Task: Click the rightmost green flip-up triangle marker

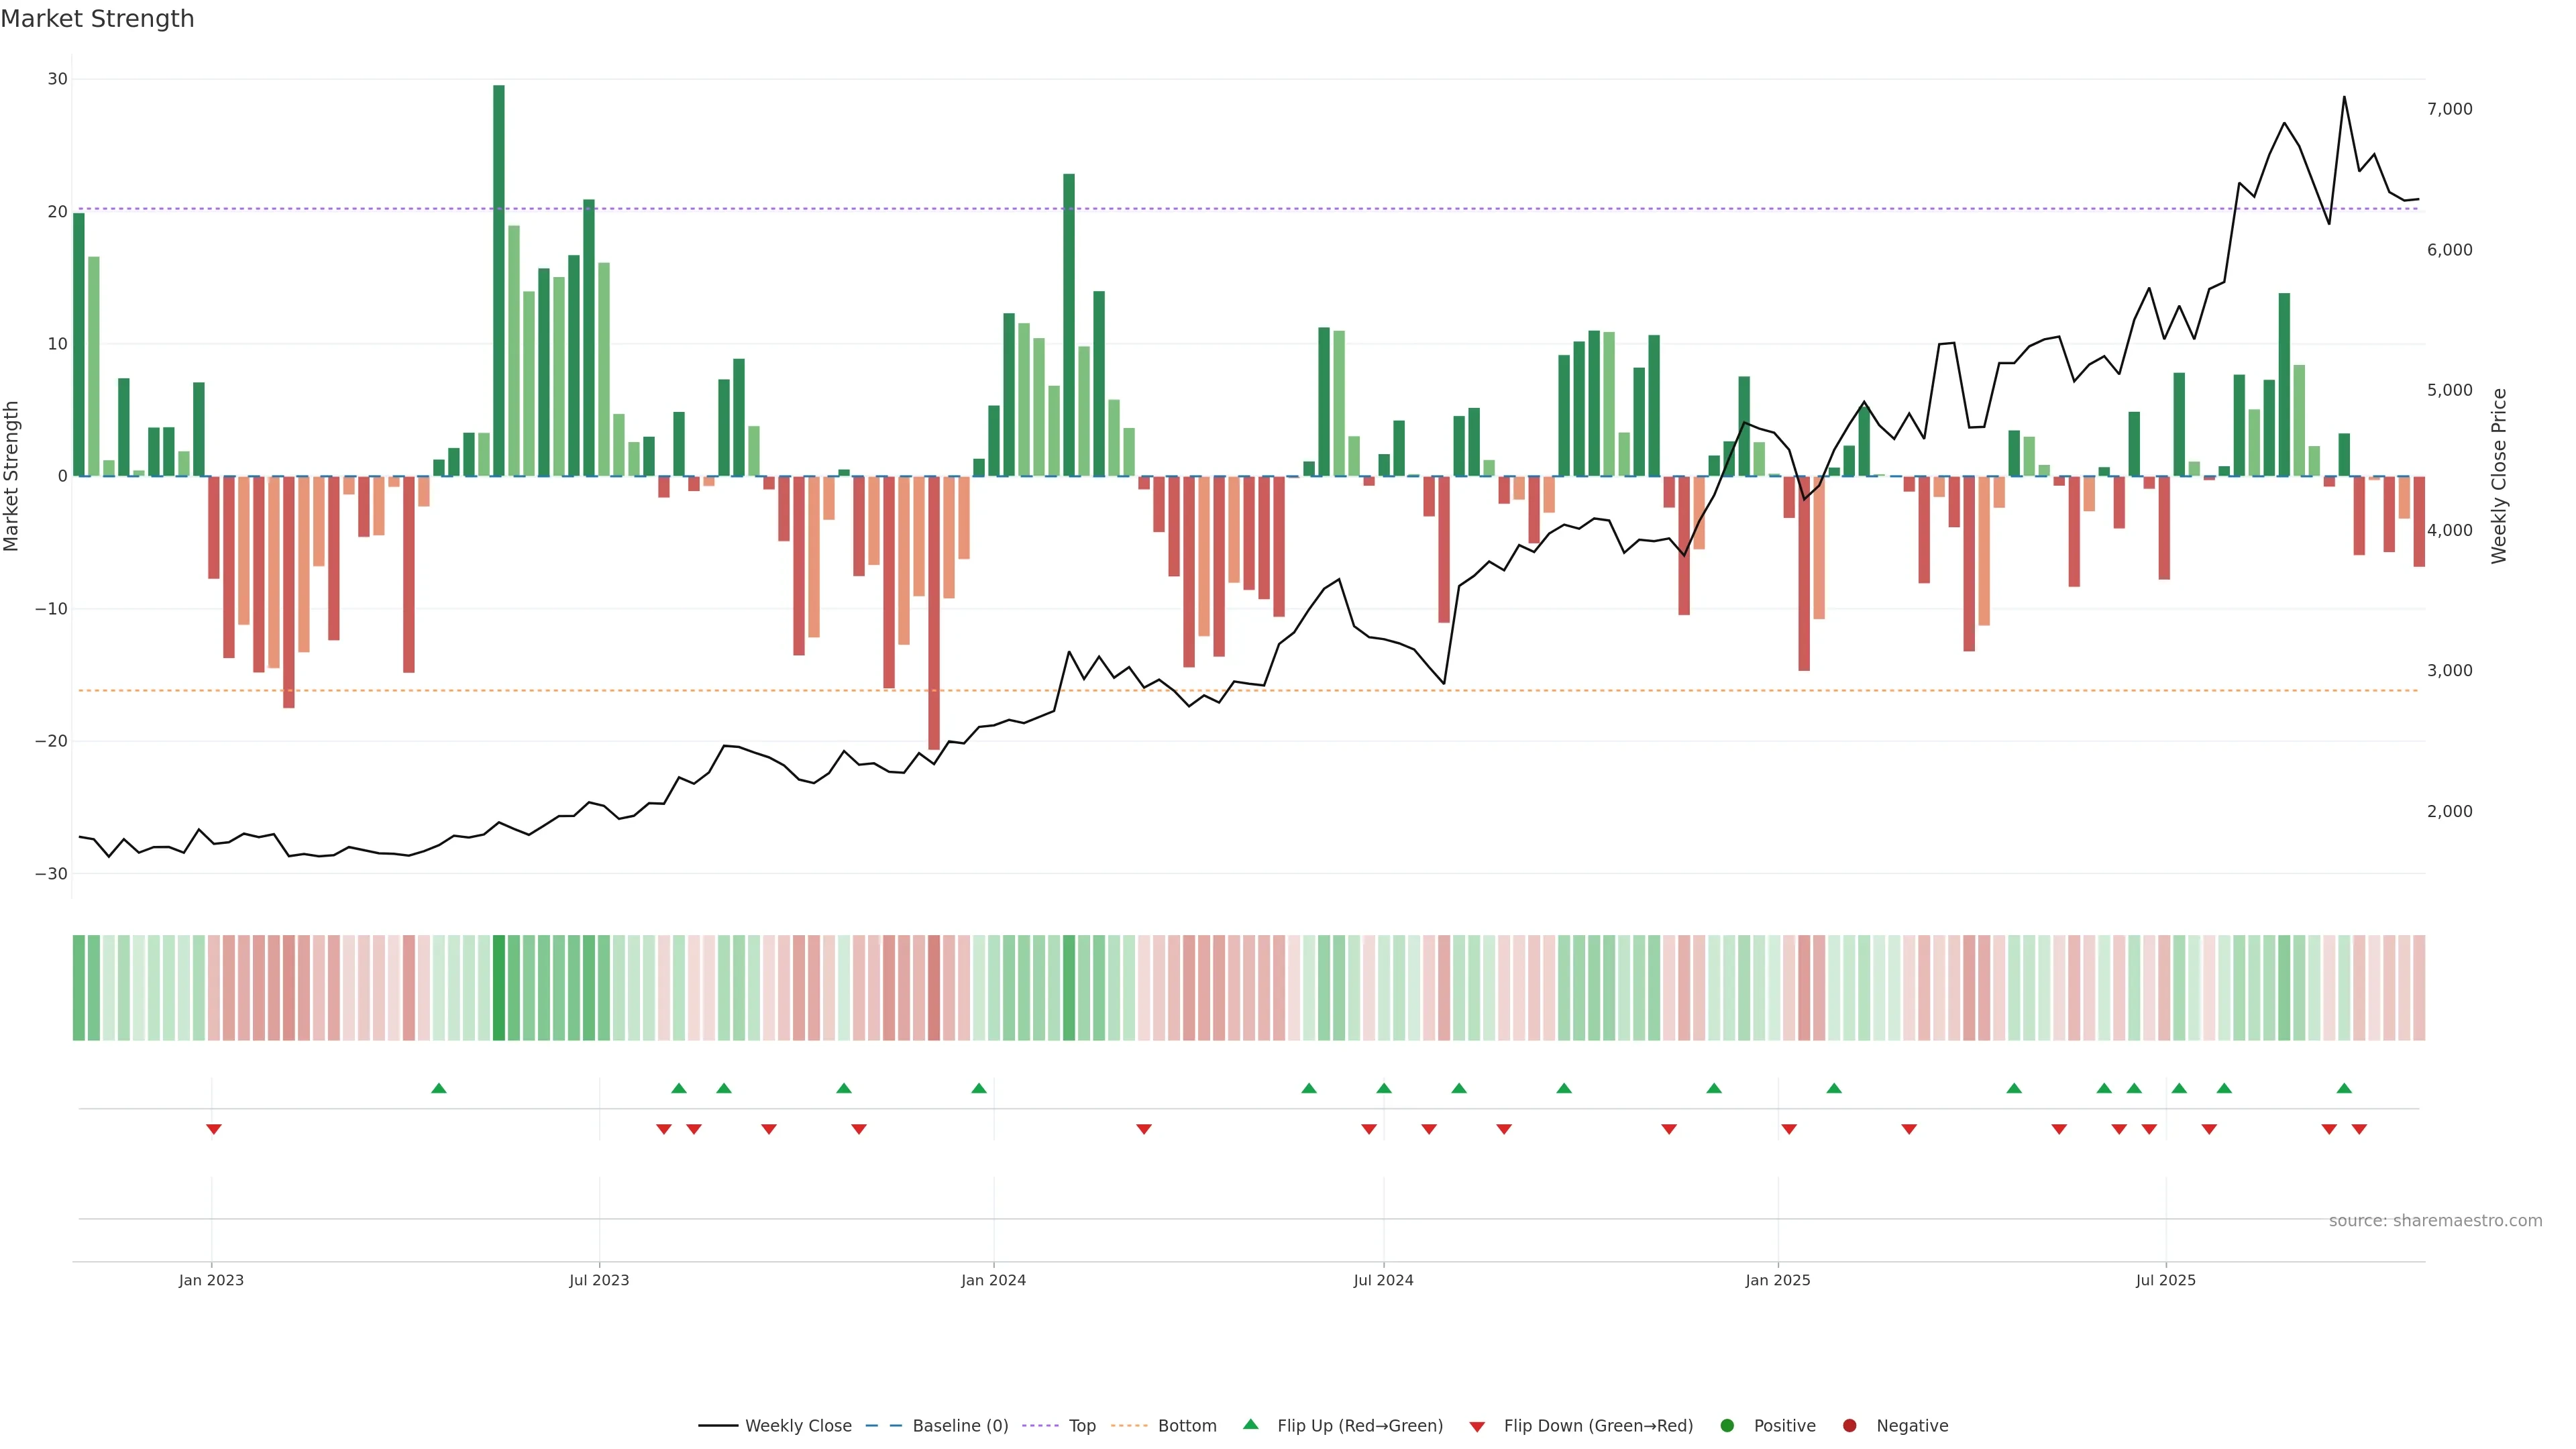Action: point(2344,1088)
